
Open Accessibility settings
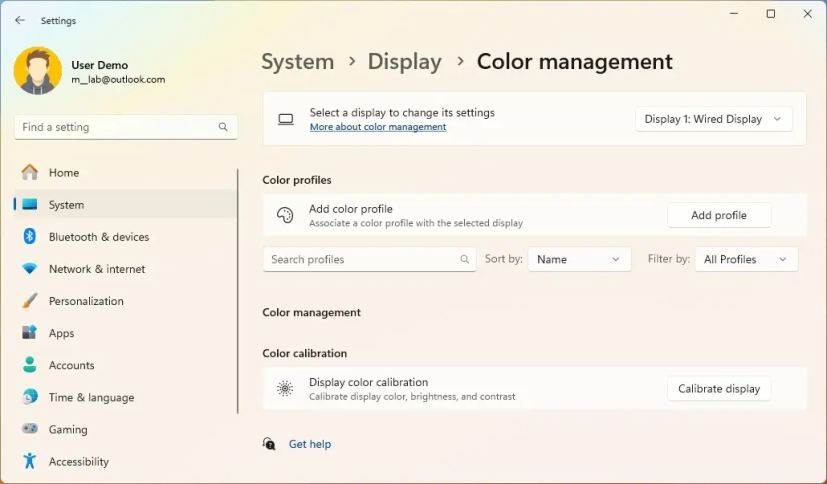click(x=78, y=462)
